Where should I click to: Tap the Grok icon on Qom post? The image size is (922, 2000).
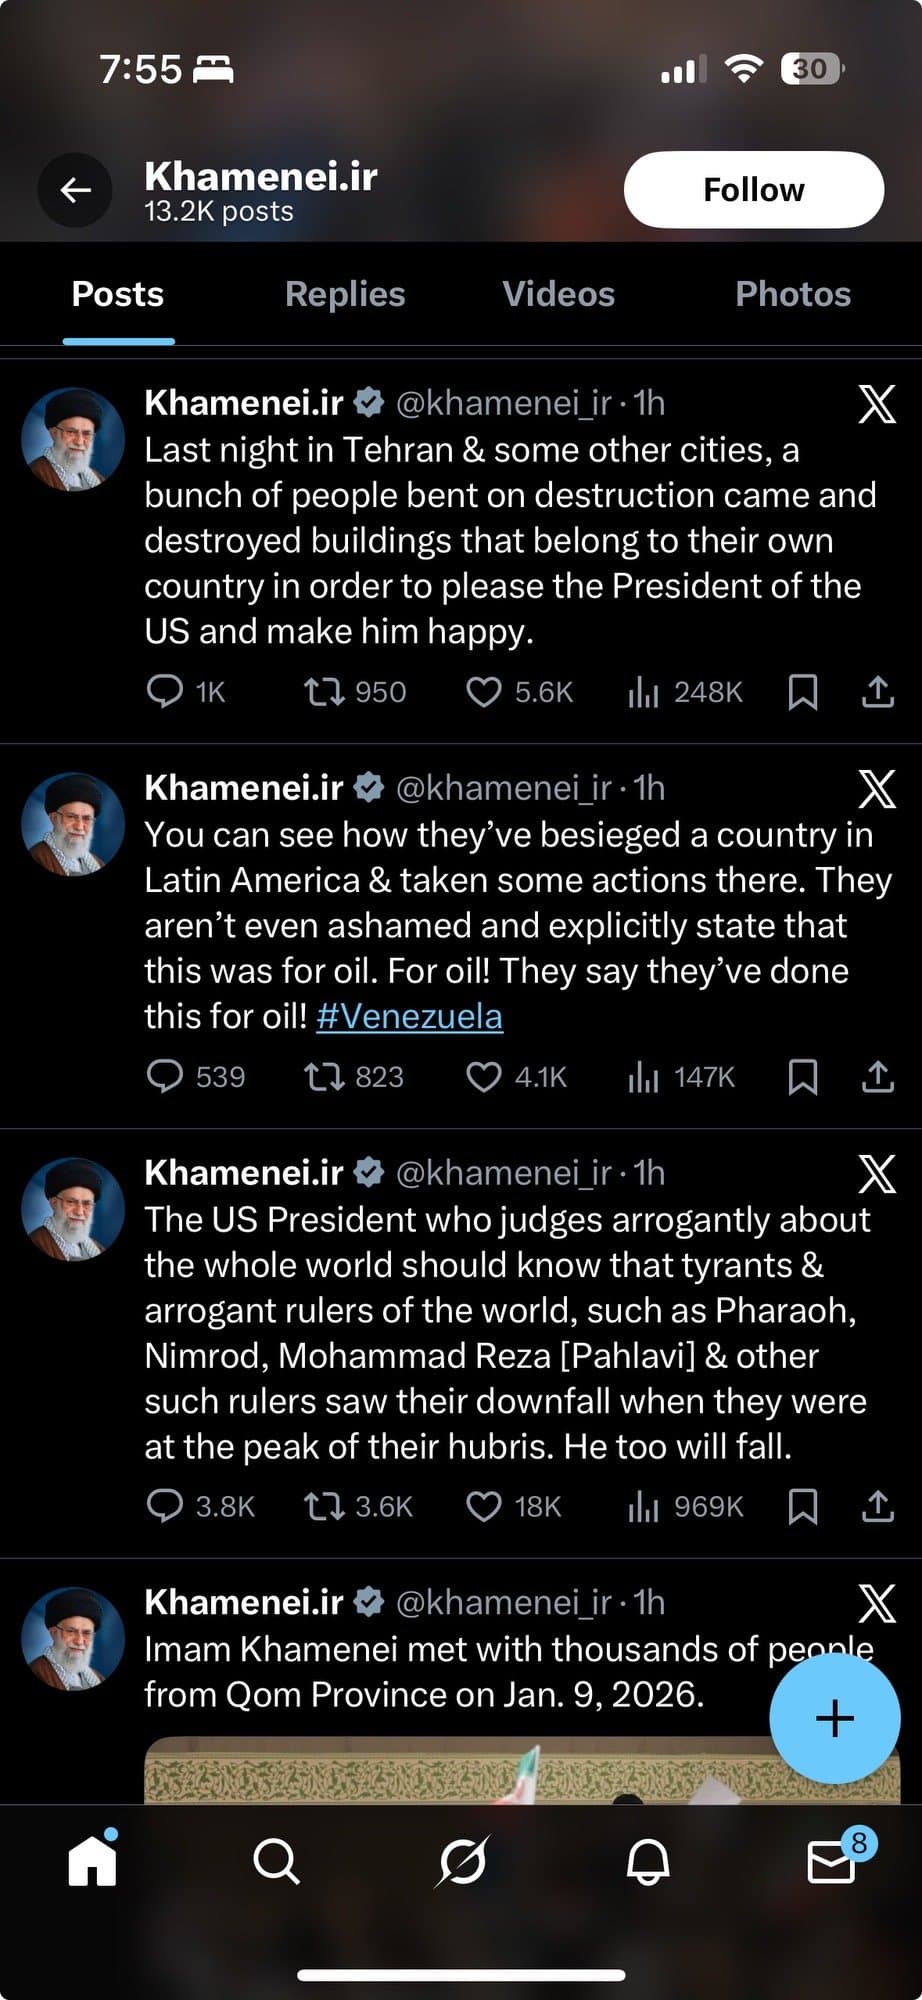click(x=877, y=1603)
